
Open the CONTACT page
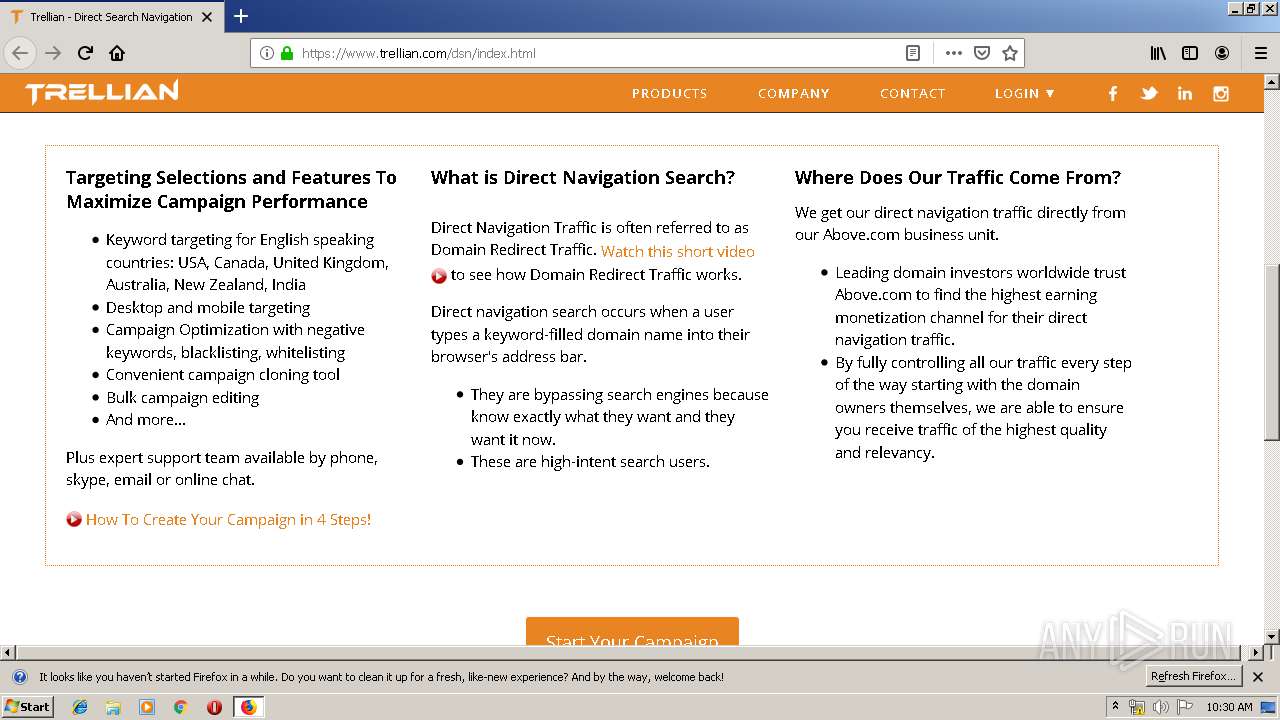click(x=913, y=93)
